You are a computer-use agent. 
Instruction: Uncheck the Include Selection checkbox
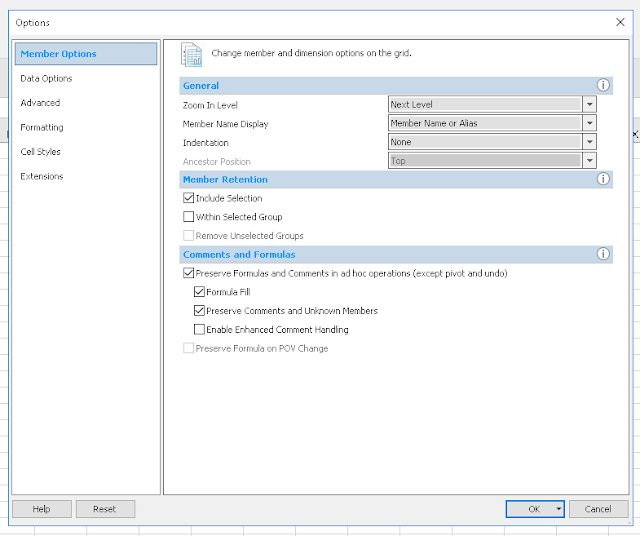click(x=189, y=198)
